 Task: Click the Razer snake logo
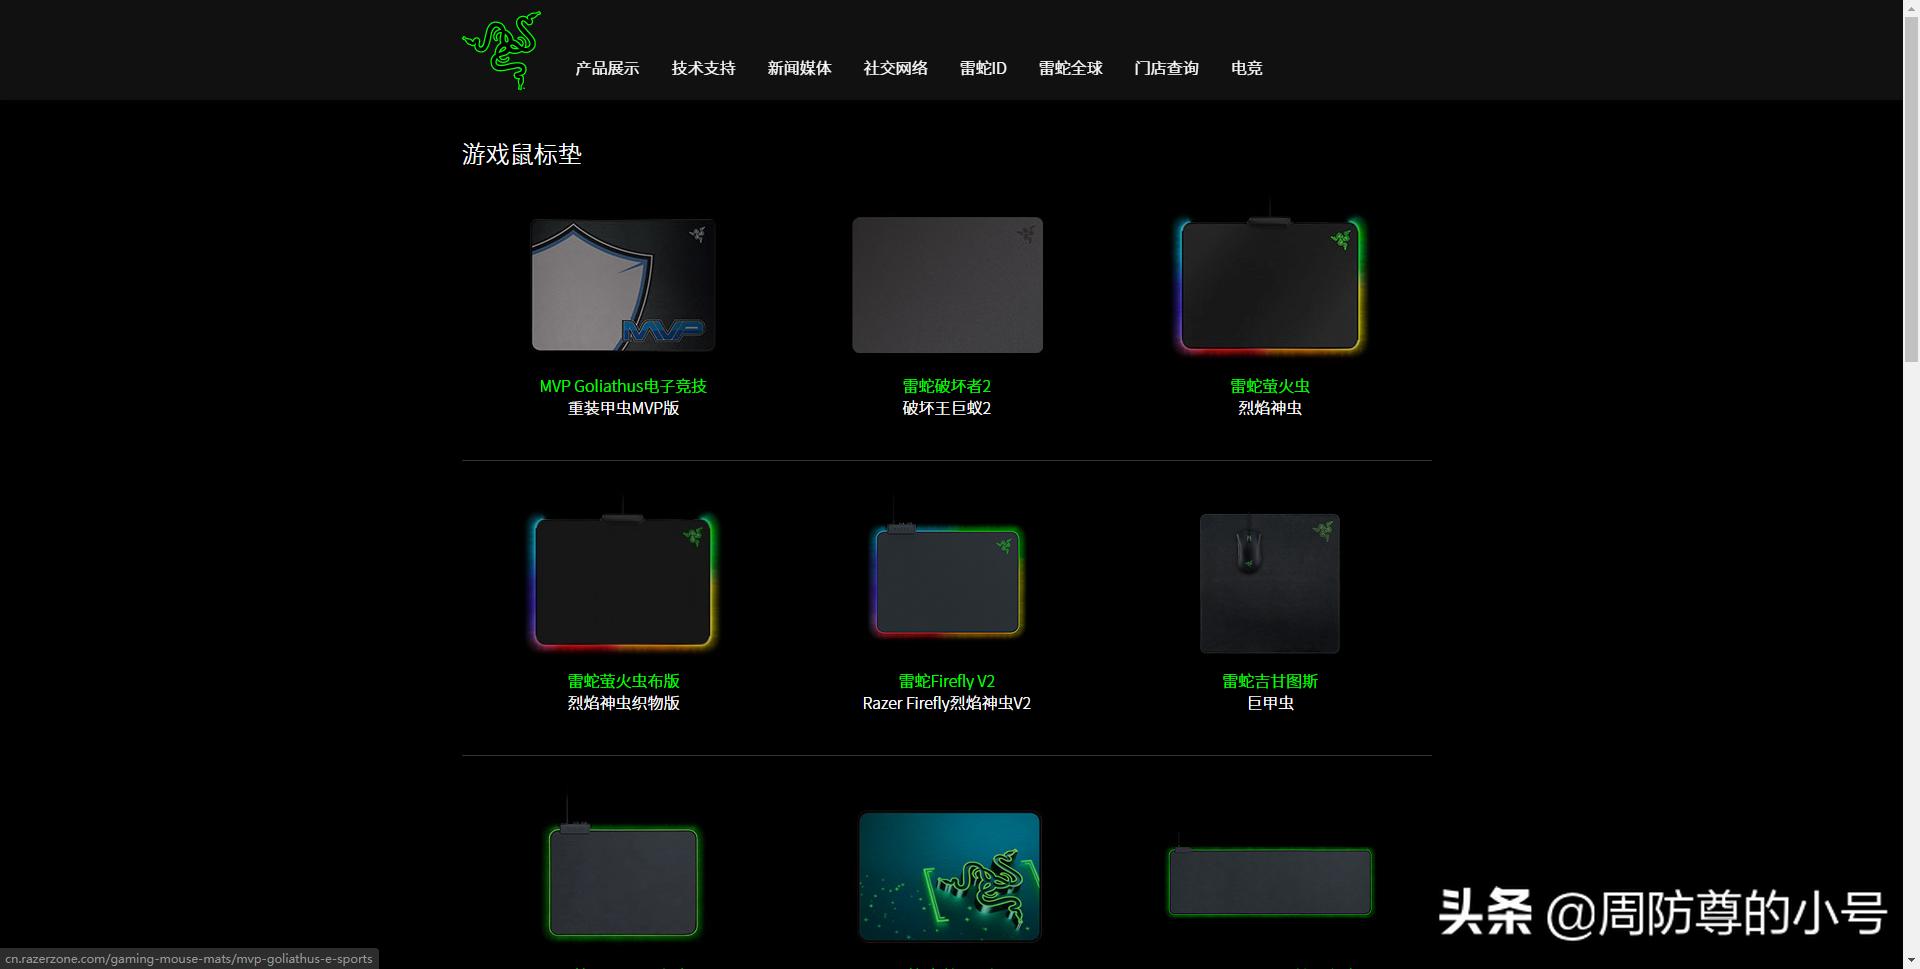click(x=500, y=50)
